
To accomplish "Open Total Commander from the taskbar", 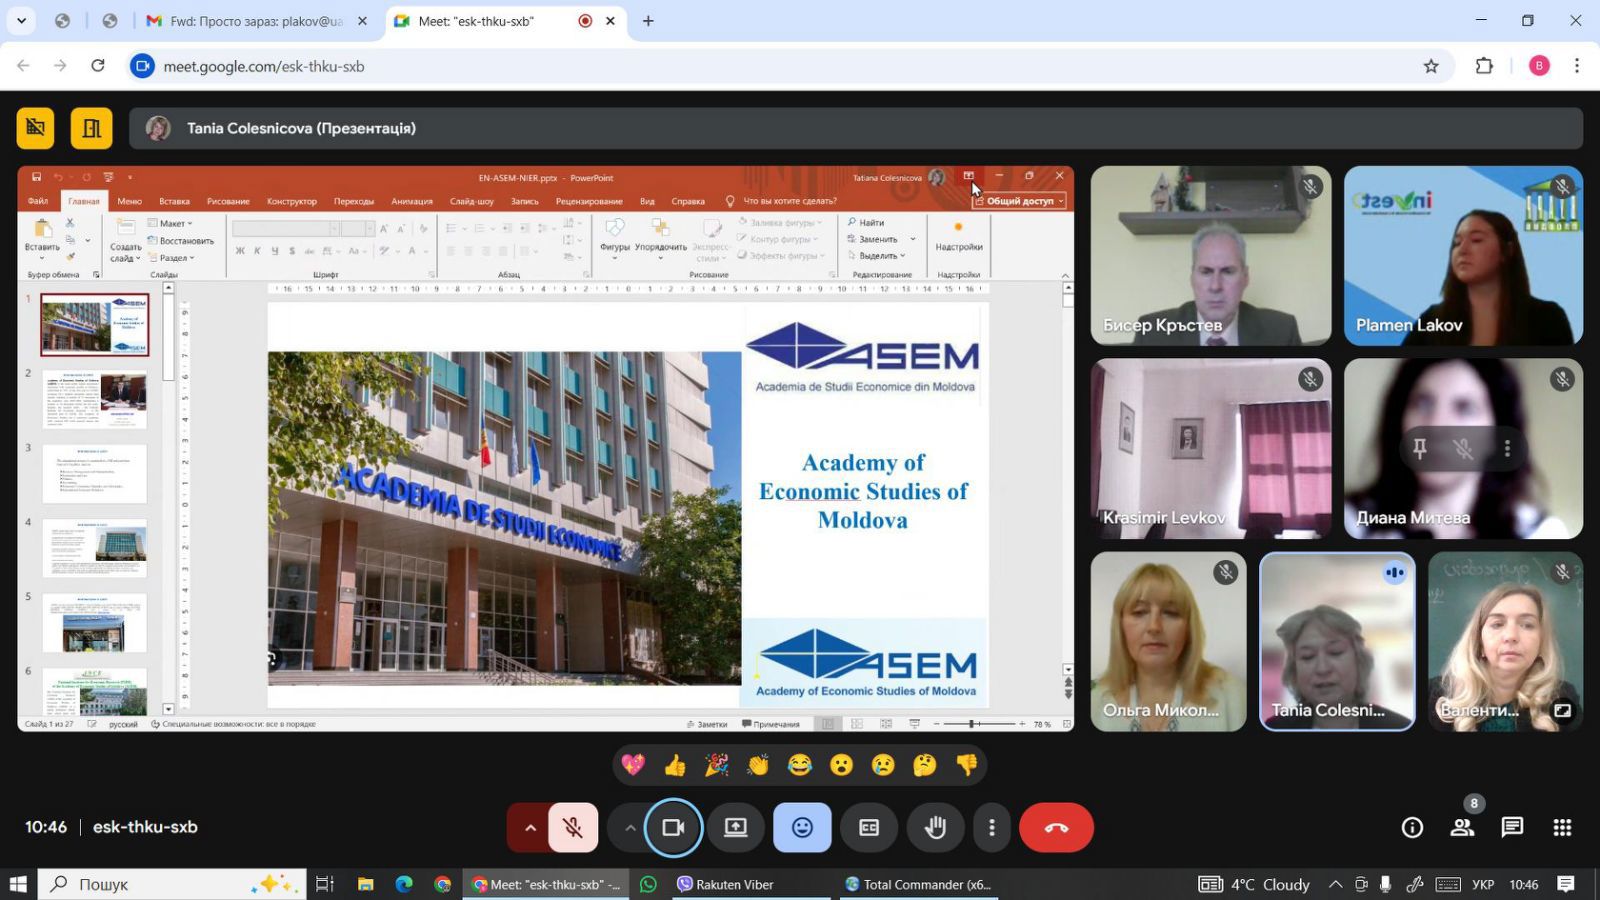I will coord(918,884).
